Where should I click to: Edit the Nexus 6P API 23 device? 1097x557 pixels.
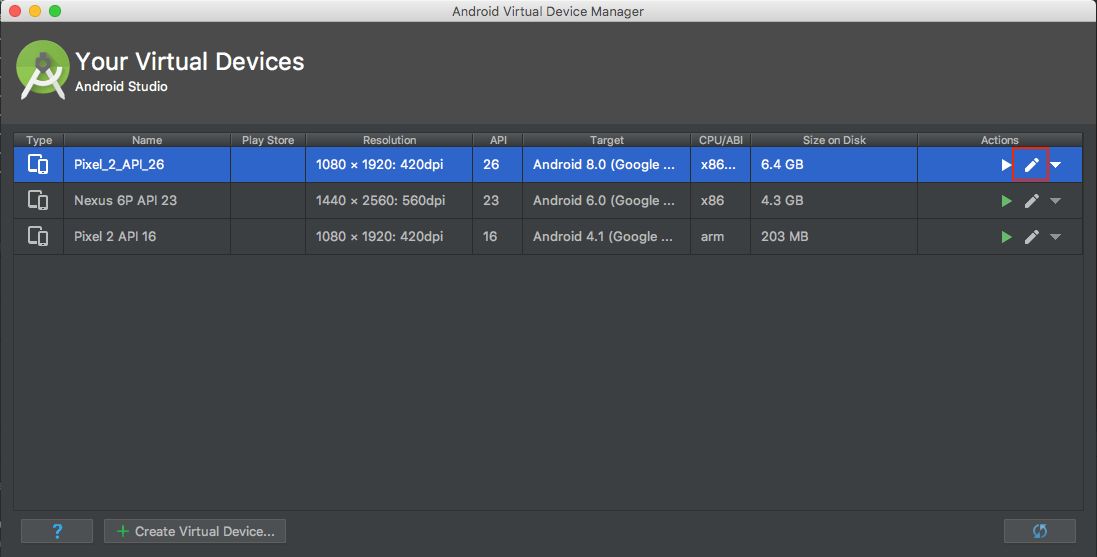click(1031, 202)
